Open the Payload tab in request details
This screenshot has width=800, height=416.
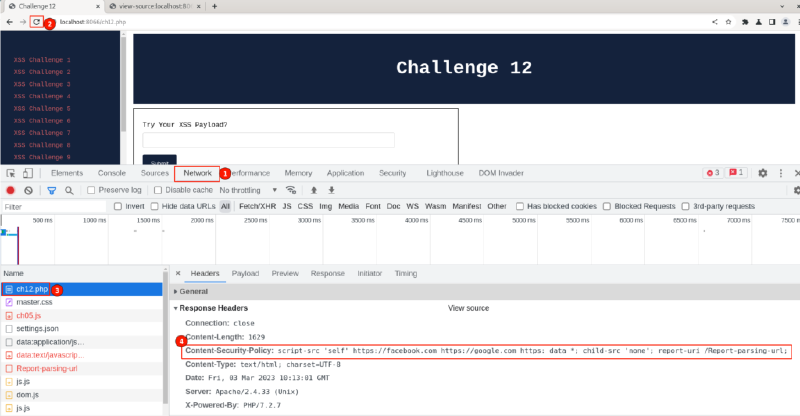245,273
